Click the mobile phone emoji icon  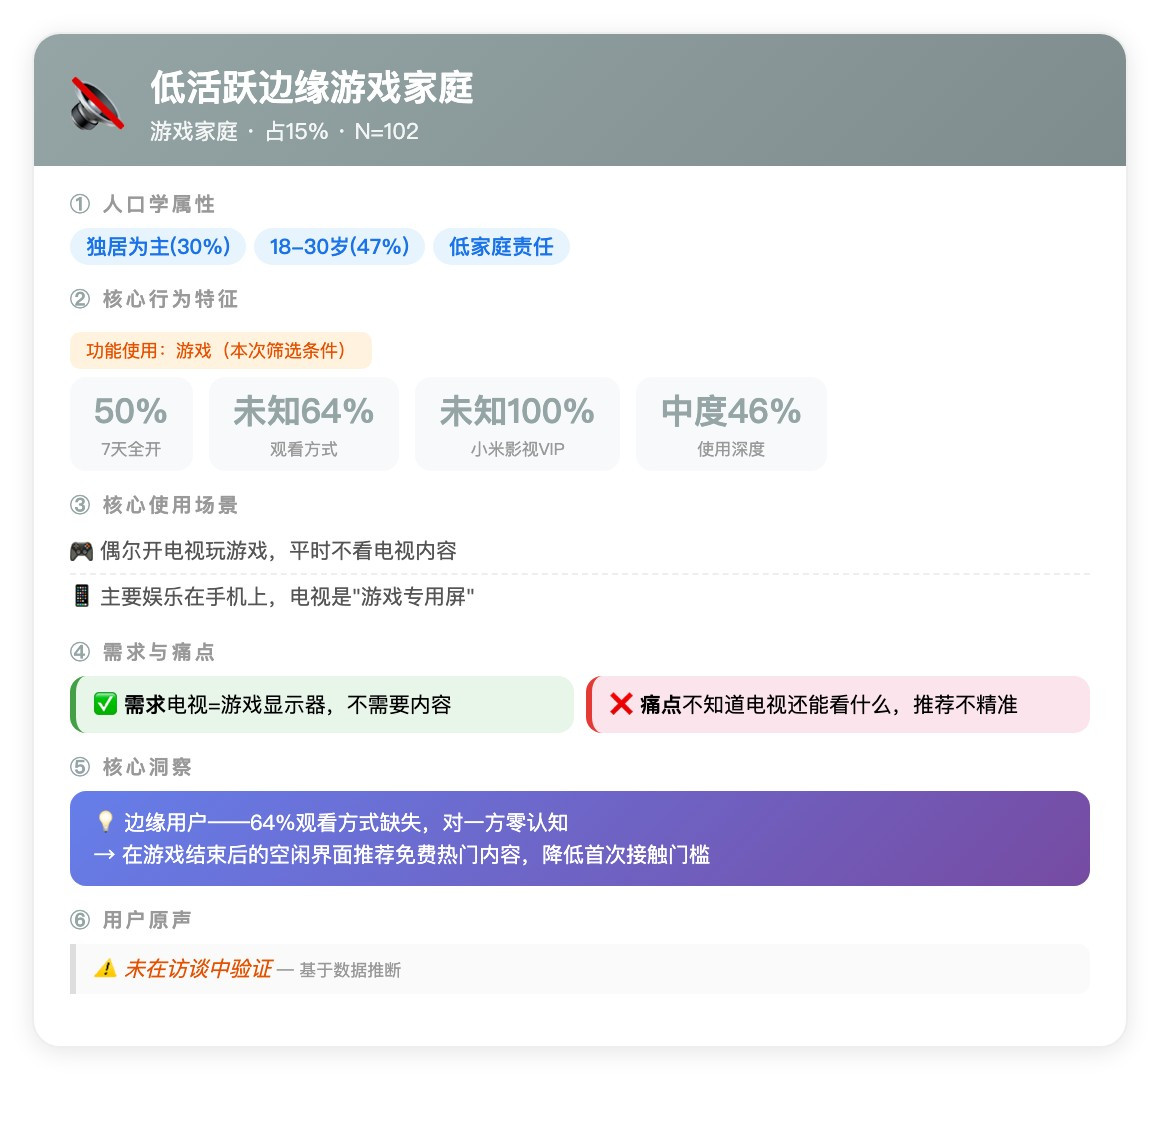click(81, 596)
